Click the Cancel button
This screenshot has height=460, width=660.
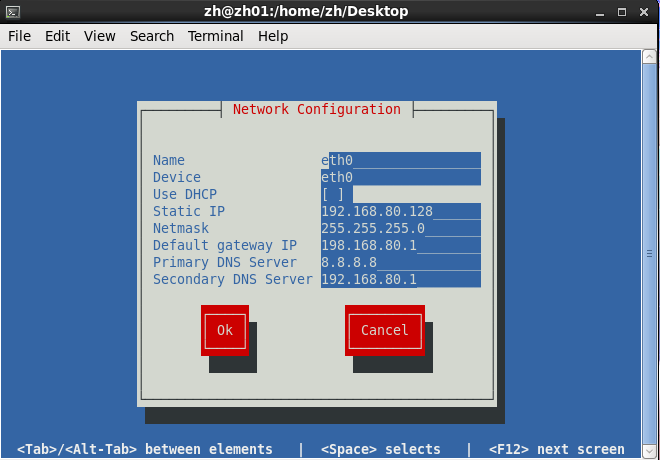(x=385, y=330)
